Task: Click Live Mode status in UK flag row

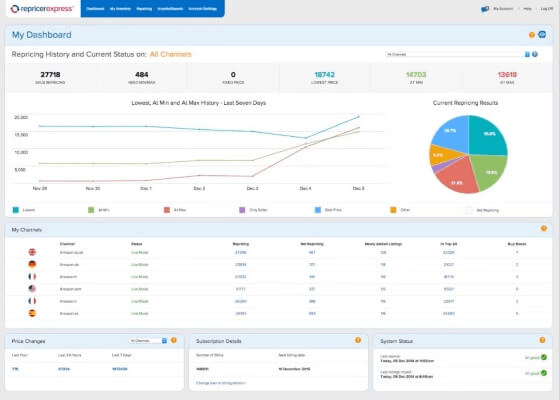Action: [140, 252]
